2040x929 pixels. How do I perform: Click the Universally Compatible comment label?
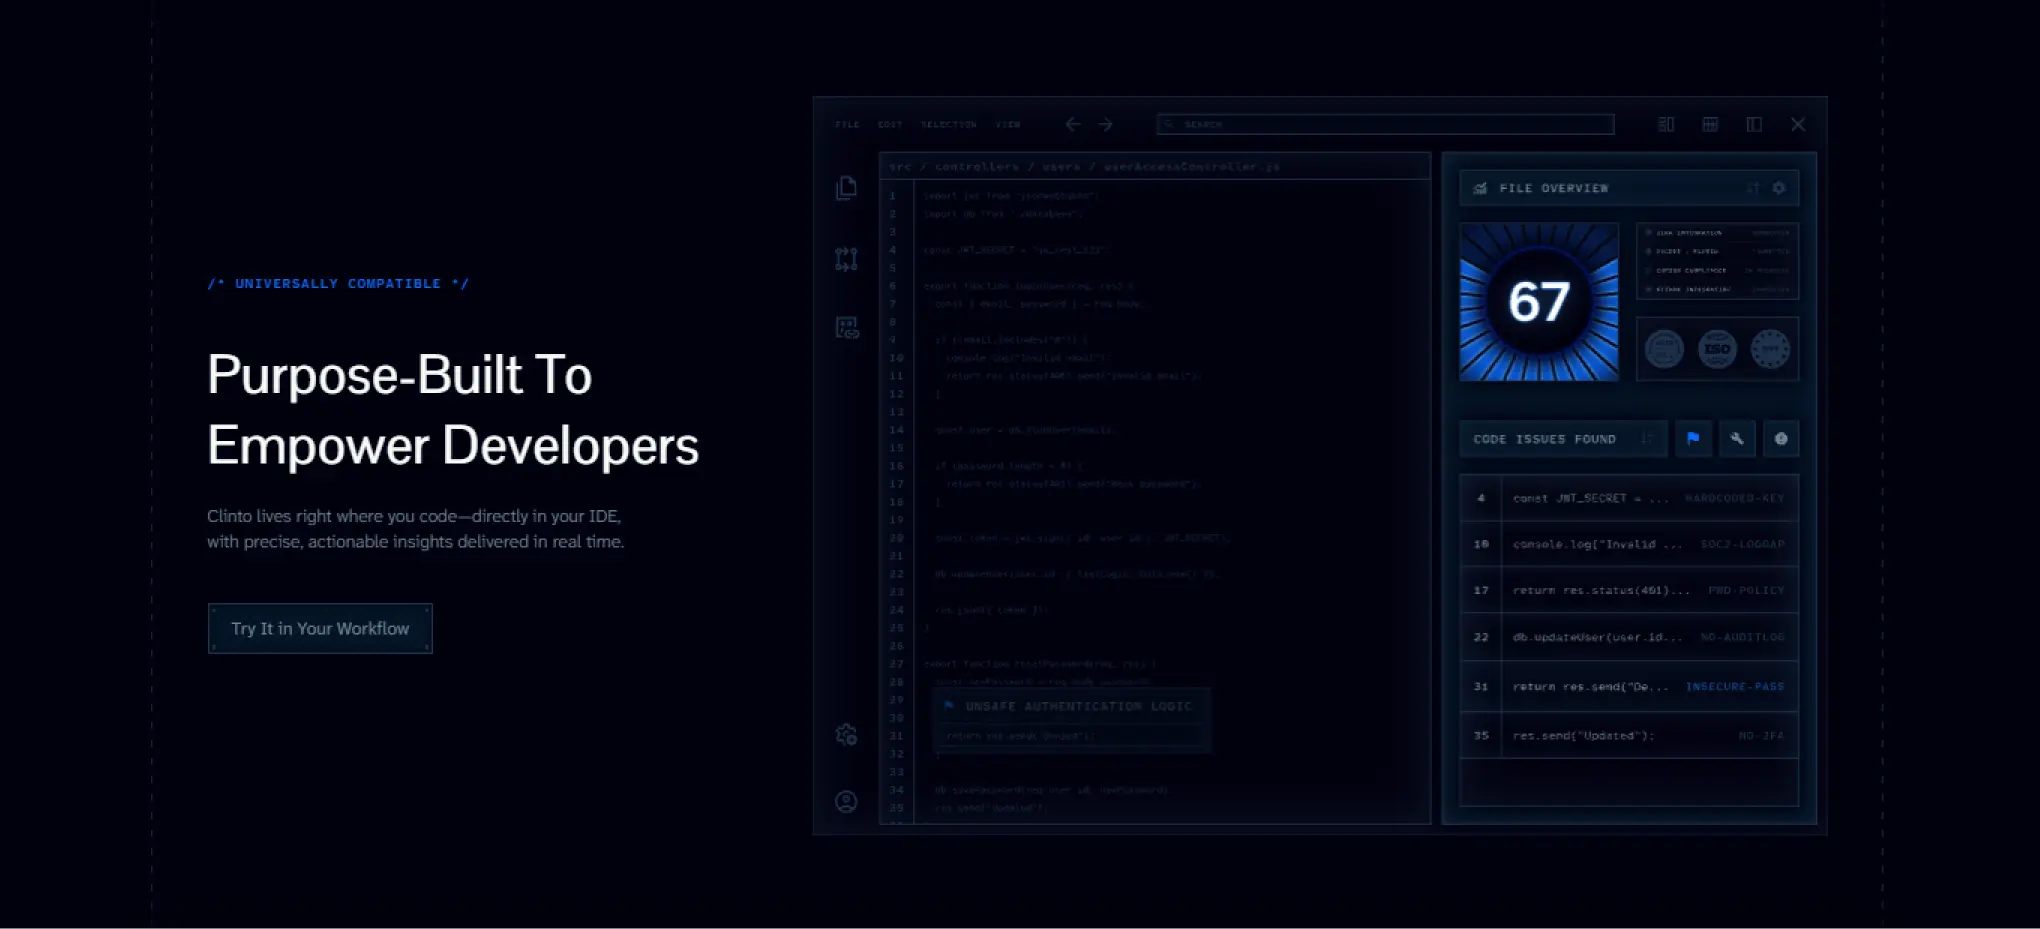[338, 284]
